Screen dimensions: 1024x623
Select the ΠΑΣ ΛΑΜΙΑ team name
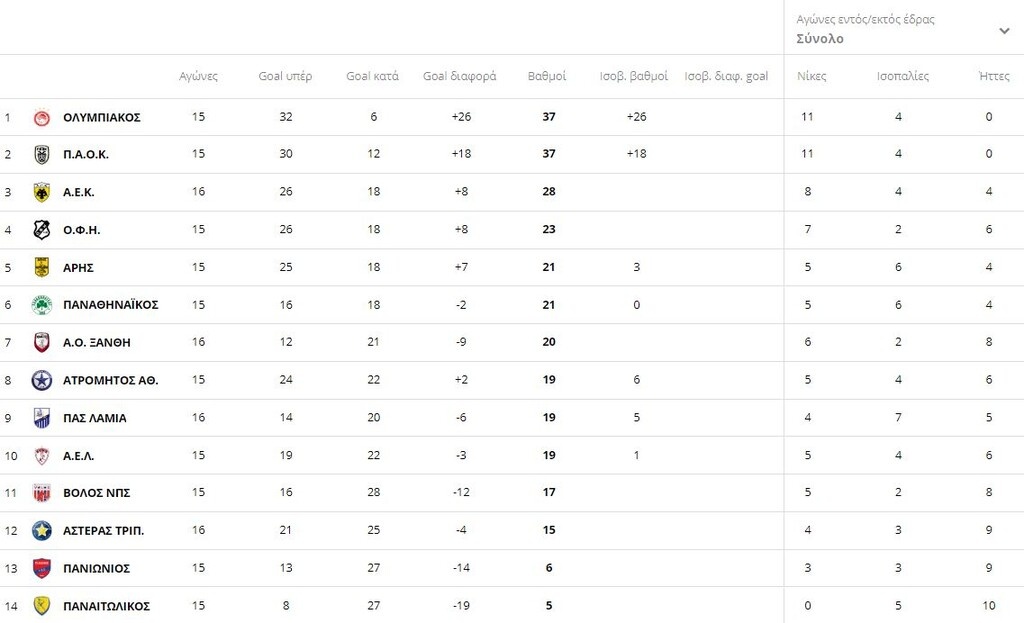[x=94, y=418]
